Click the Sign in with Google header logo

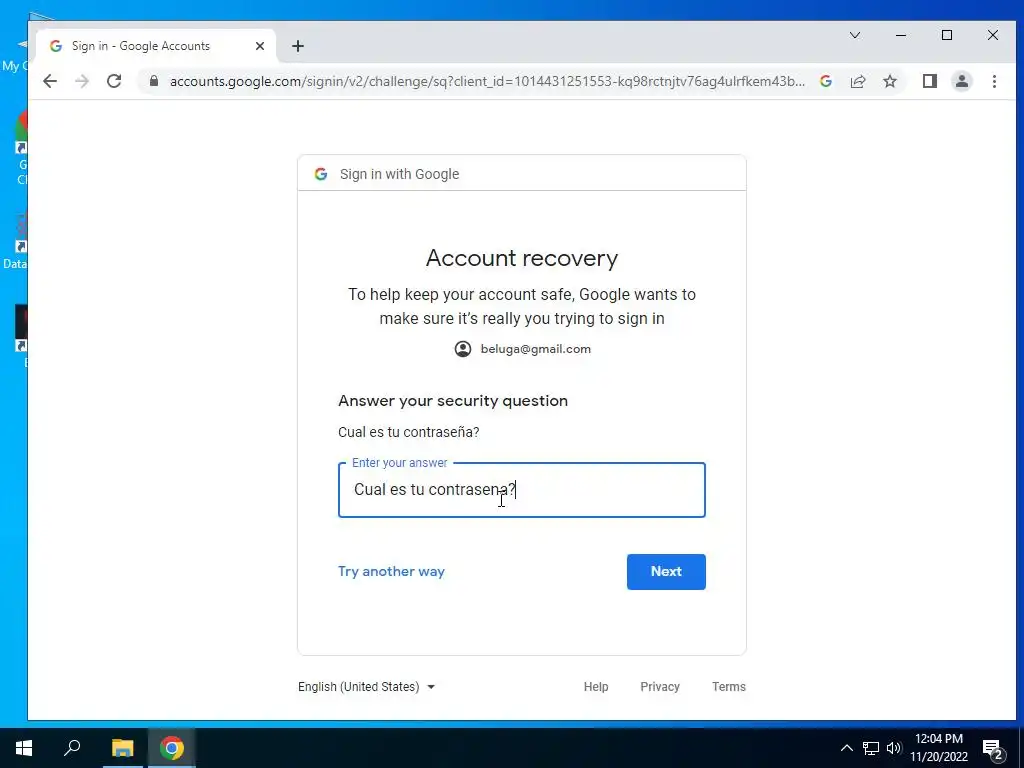coord(321,174)
